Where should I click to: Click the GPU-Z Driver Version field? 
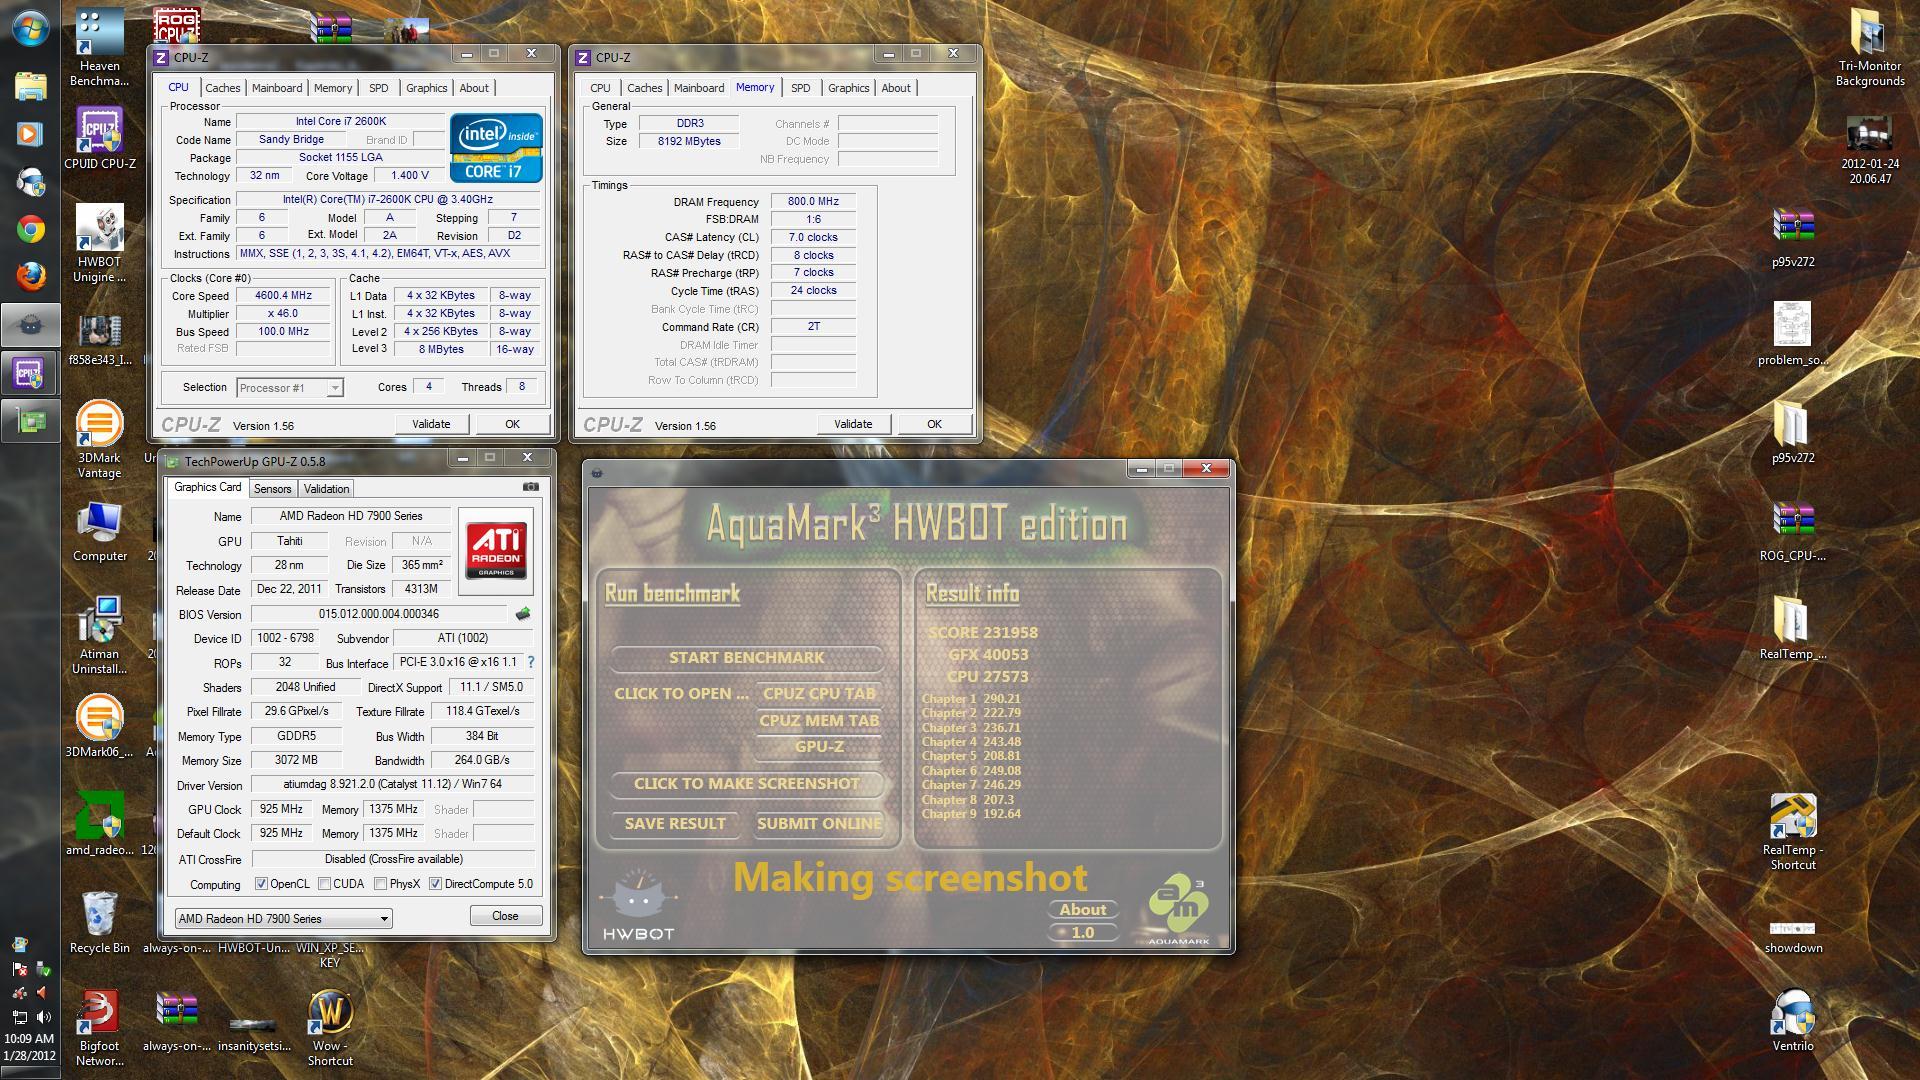click(392, 784)
